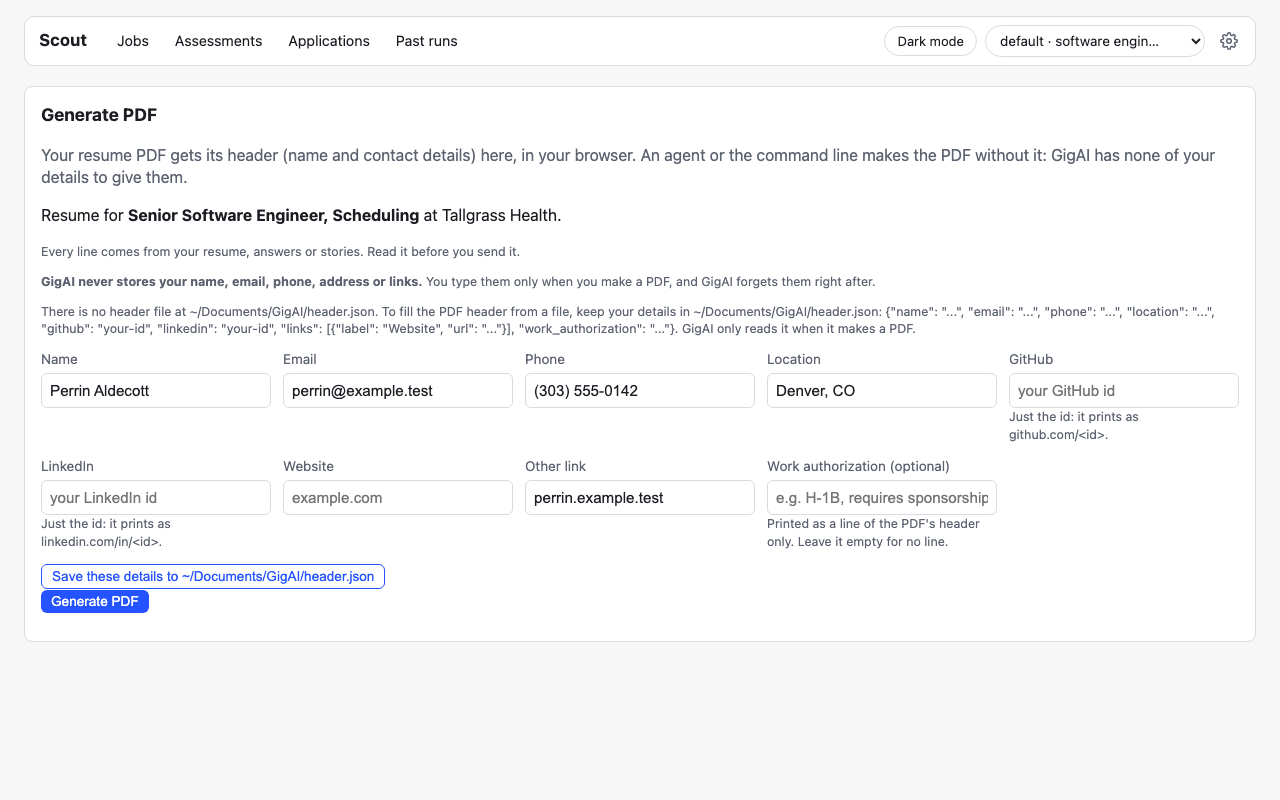The width and height of the screenshot is (1280, 800).
Task: Click the hint 'Just the id: it prints as linkedin.com/in/<id>'
Action: point(106,533)
